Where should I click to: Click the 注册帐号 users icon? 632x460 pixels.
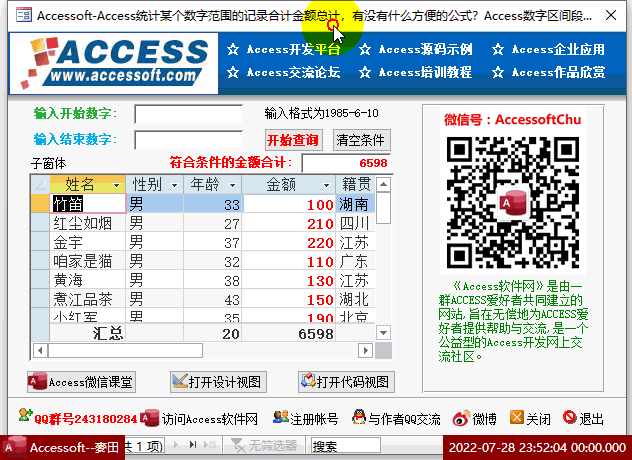click(281, 417)
